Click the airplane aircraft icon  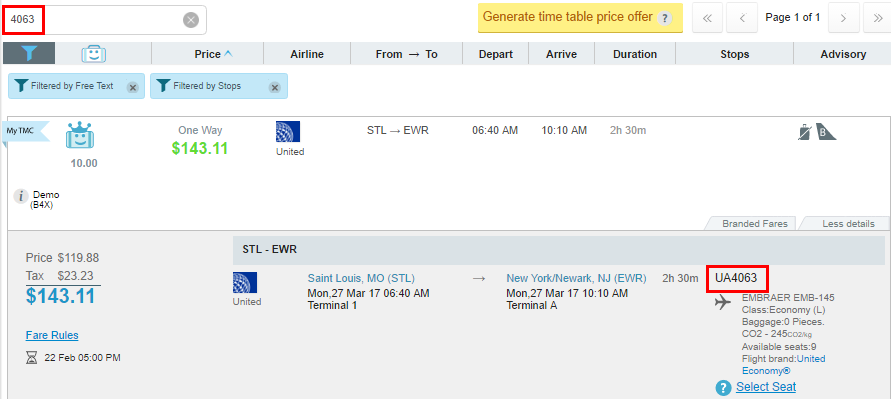pos(723,302)
